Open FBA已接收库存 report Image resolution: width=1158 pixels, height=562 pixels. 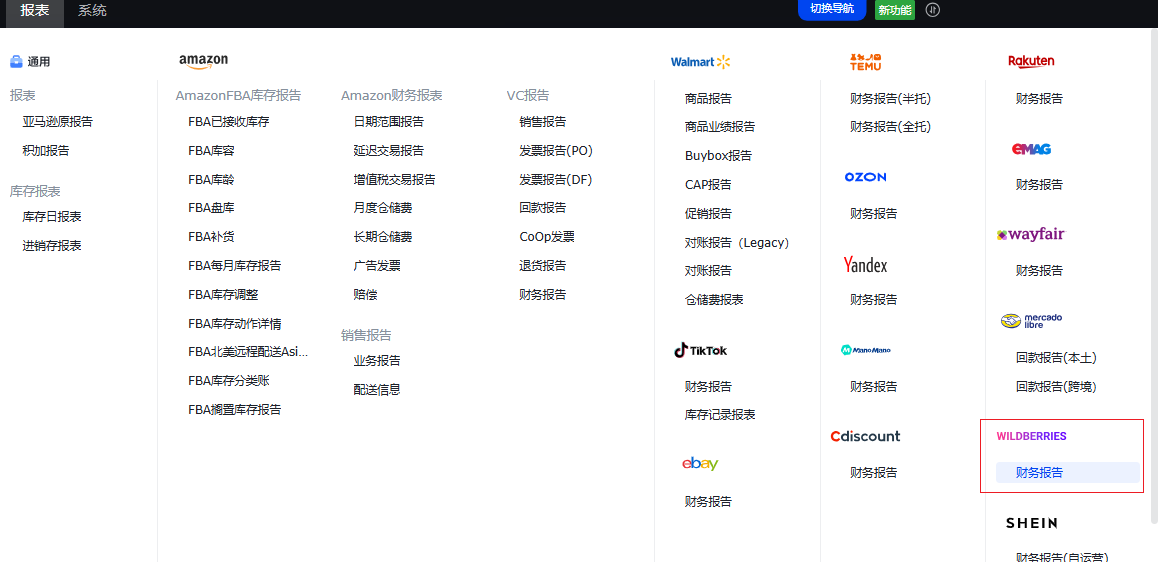tap(229, 122)
